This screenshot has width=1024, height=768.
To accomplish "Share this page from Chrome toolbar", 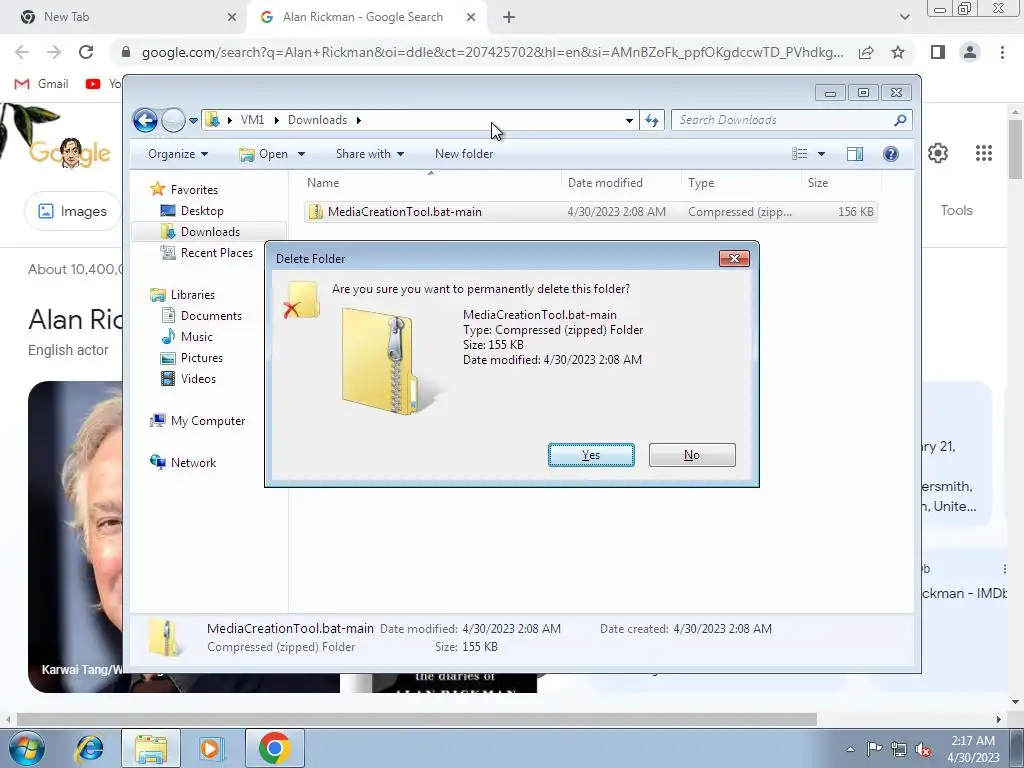I will pos(866,52).
